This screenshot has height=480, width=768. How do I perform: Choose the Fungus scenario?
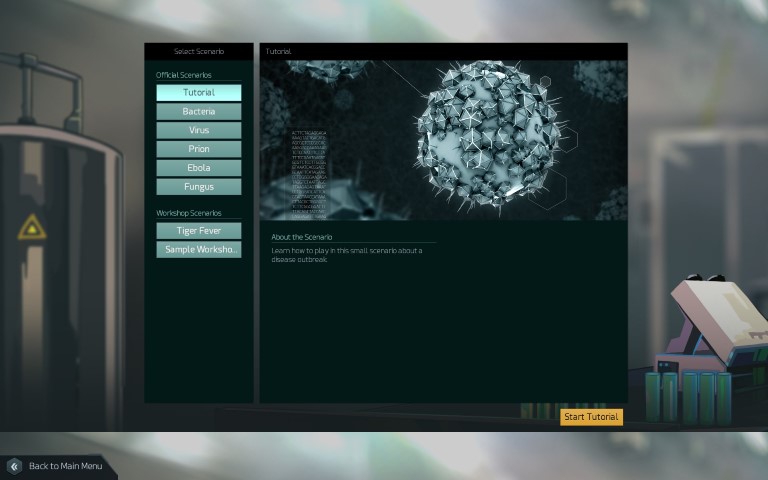[x=198, y=187]
